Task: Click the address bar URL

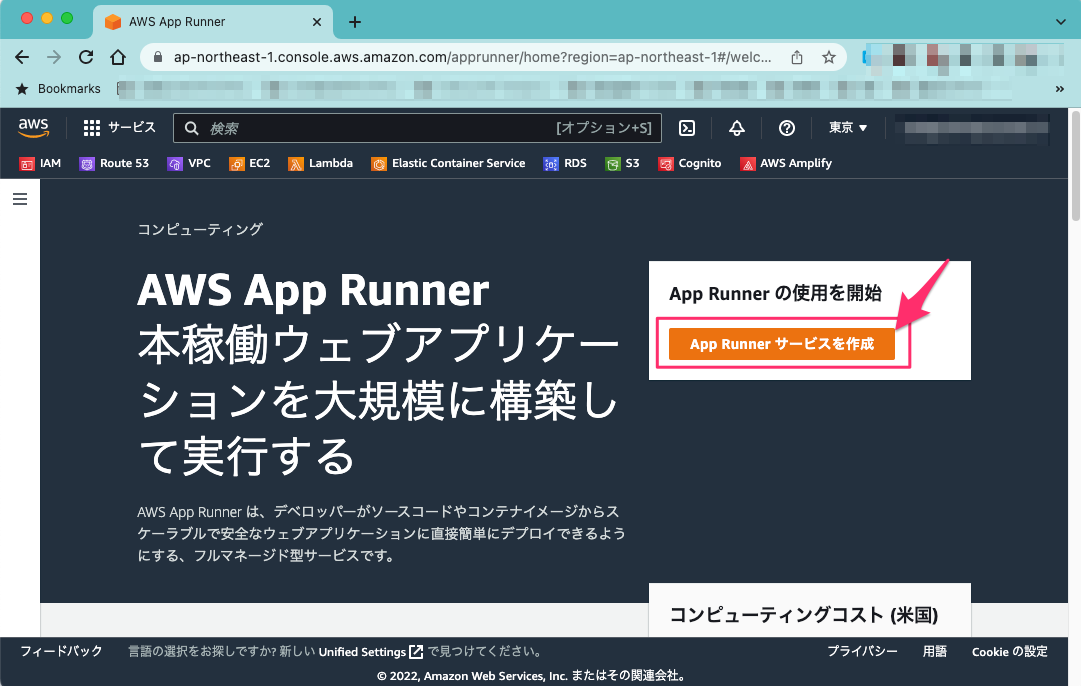Action: 472,57
